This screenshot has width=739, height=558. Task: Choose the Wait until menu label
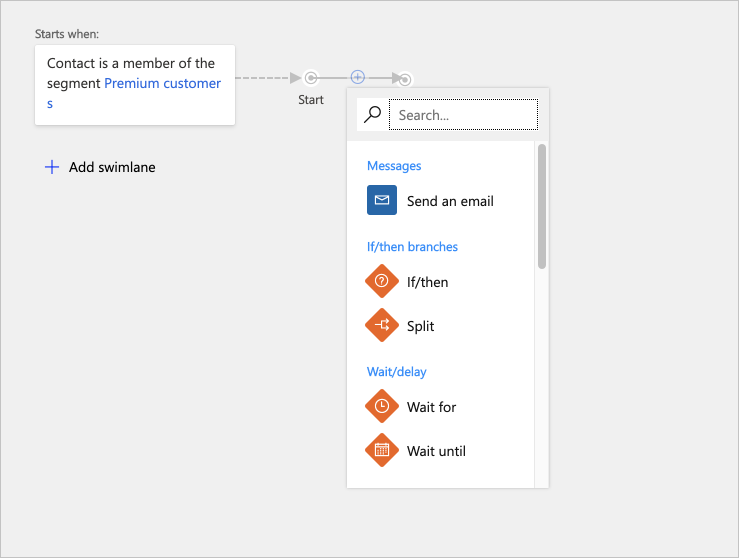click(436, 451)
